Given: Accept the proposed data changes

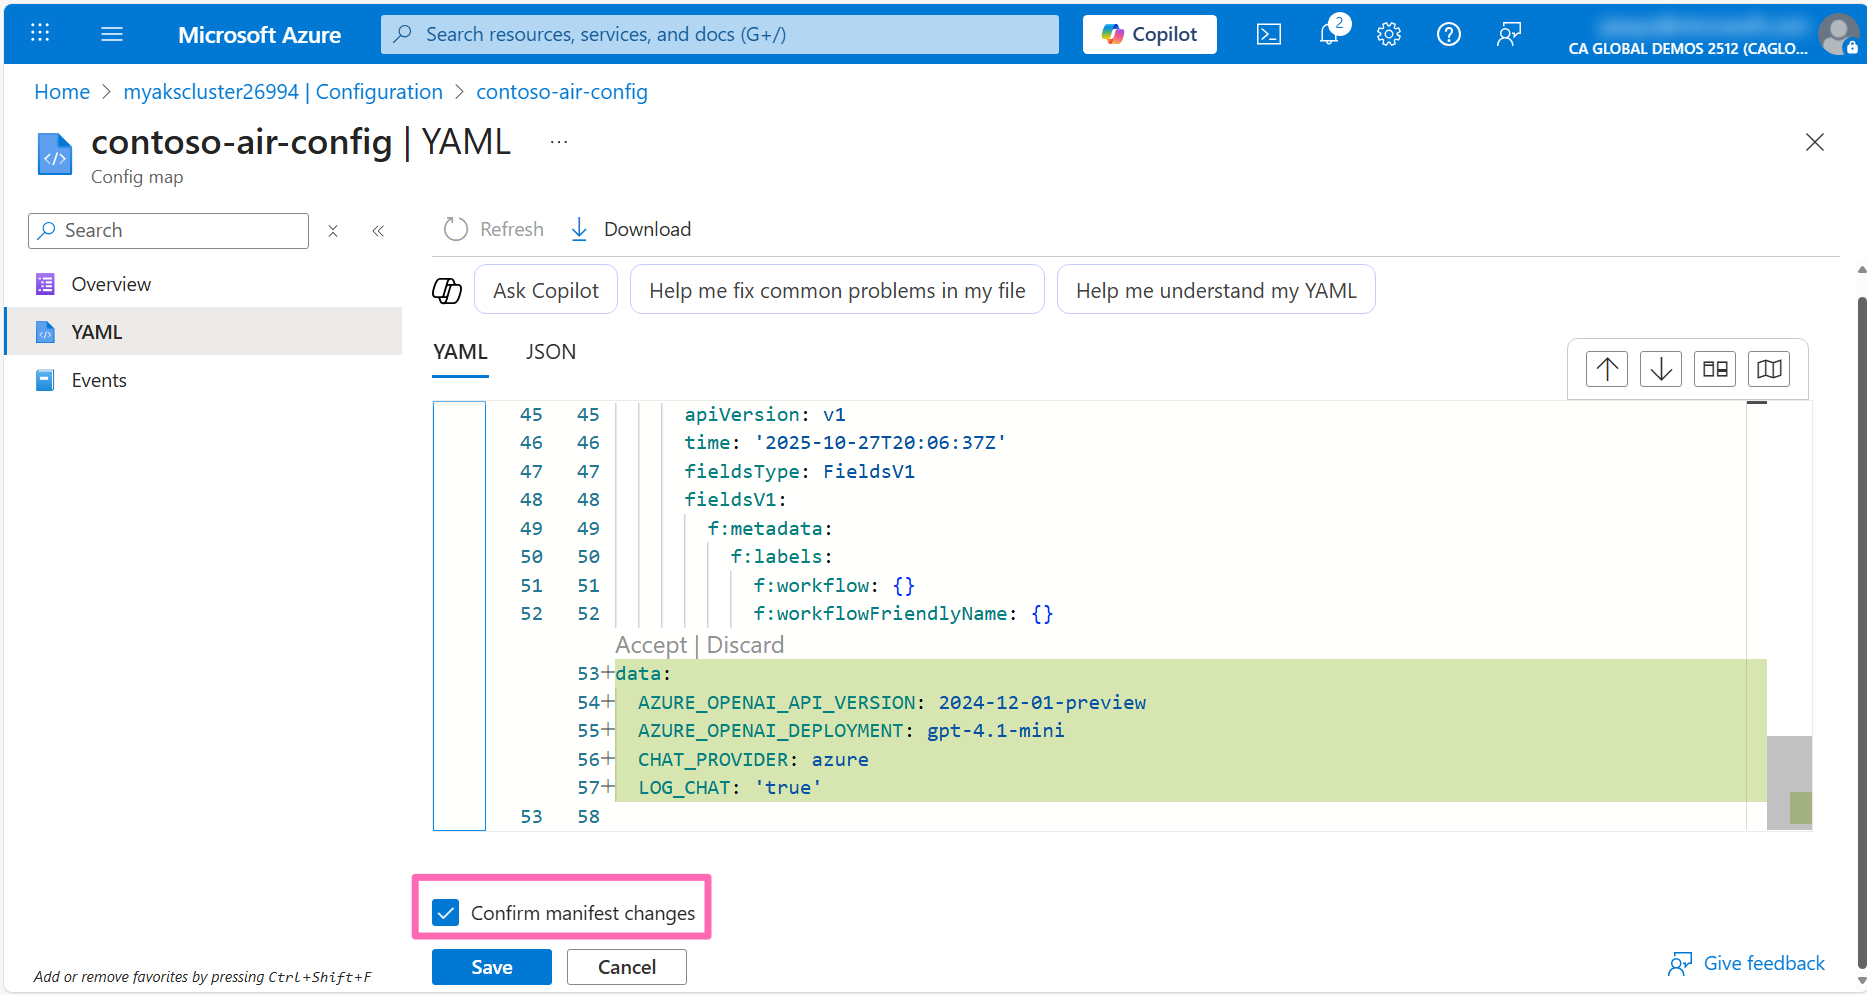Looking at the screenshot, I should click(x=650, y=645).
